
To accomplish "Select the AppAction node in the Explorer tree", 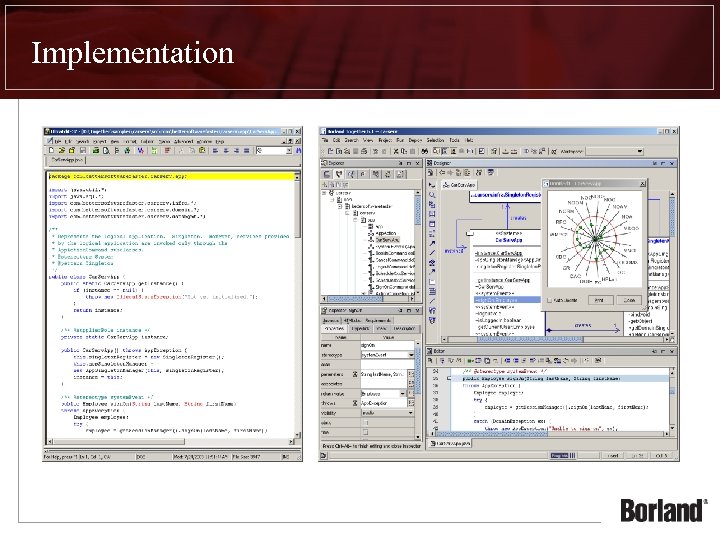I will (386, 233).
